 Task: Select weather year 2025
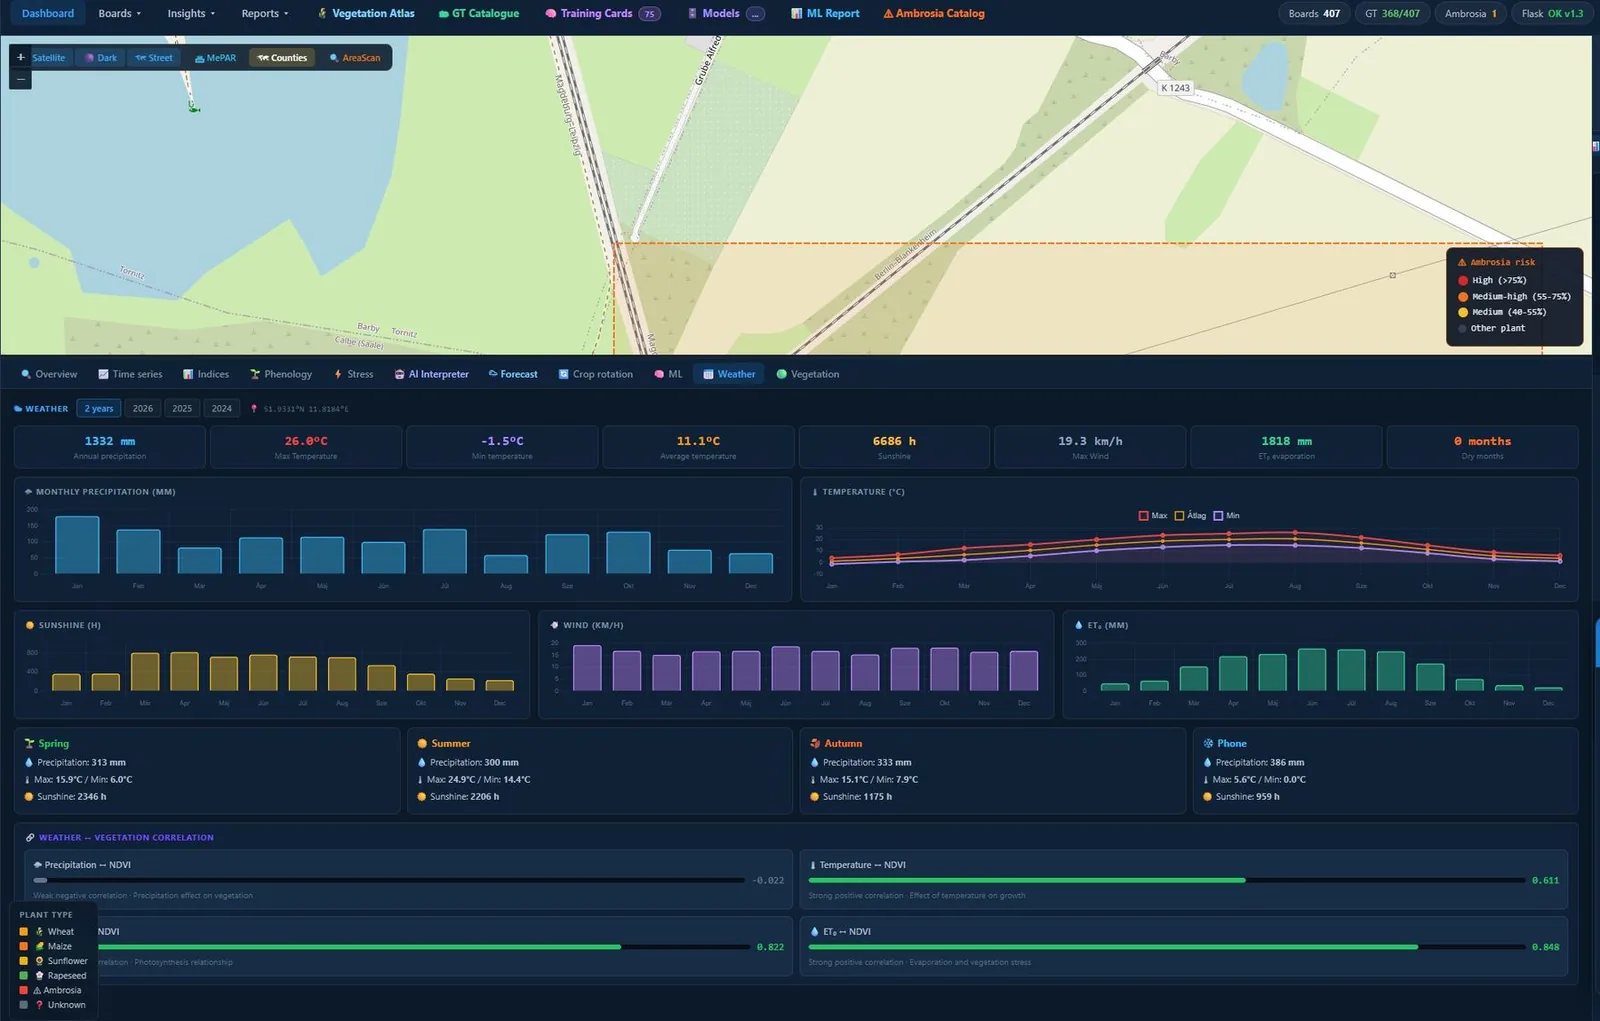[x=182, y=408]
